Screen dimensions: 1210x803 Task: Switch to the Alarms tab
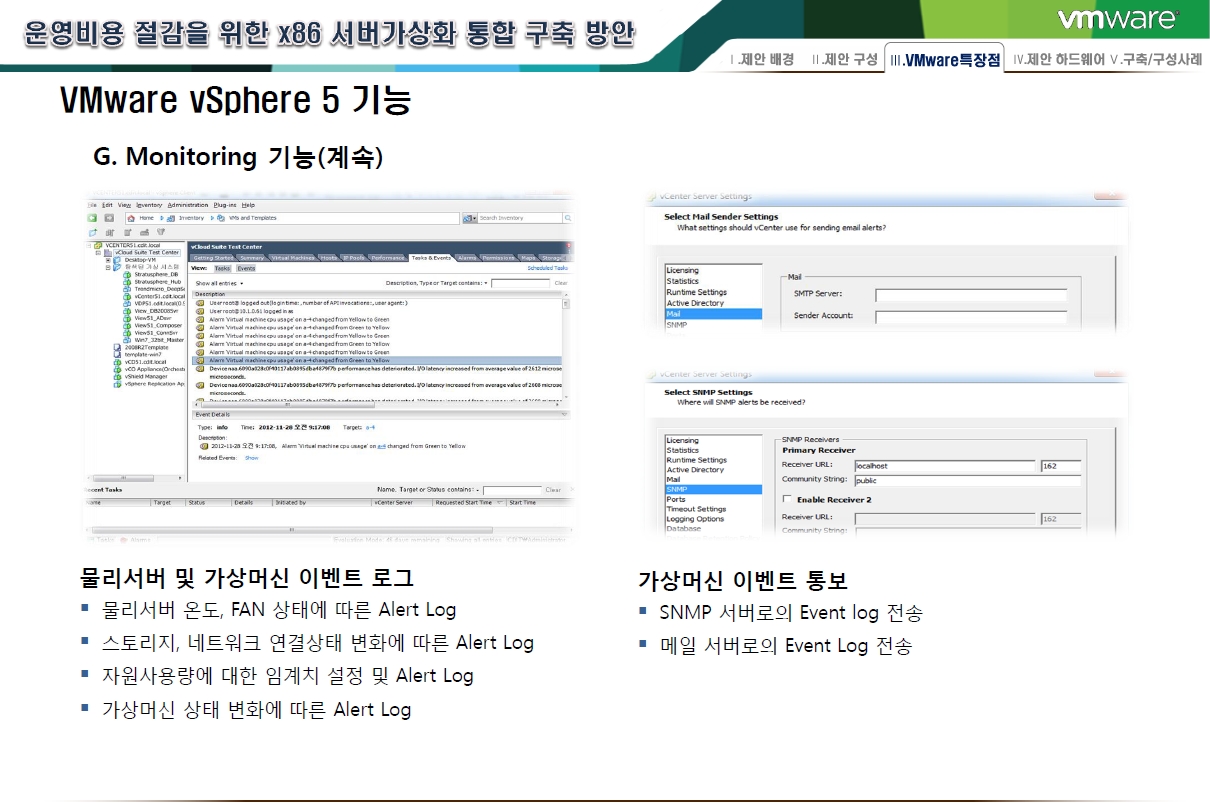click(467, 258)
